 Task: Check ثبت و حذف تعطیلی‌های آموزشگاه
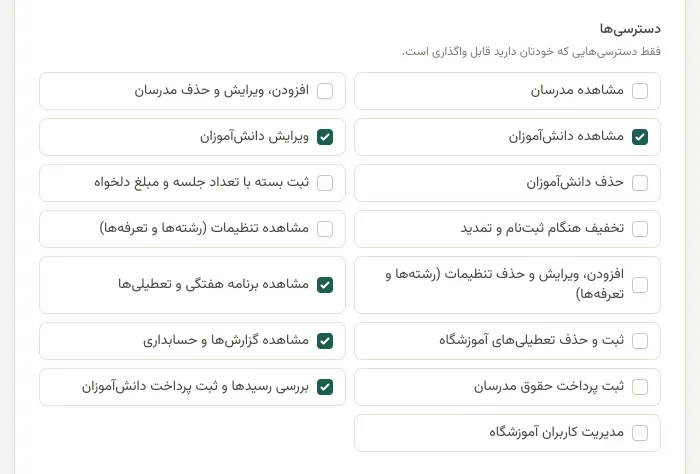640,341
